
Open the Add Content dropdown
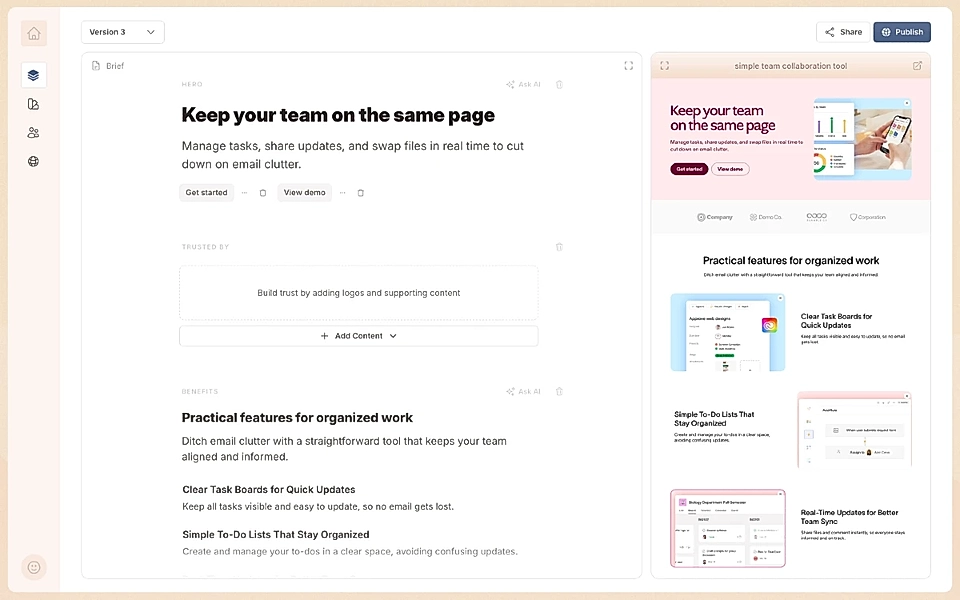tap(358, 336)
